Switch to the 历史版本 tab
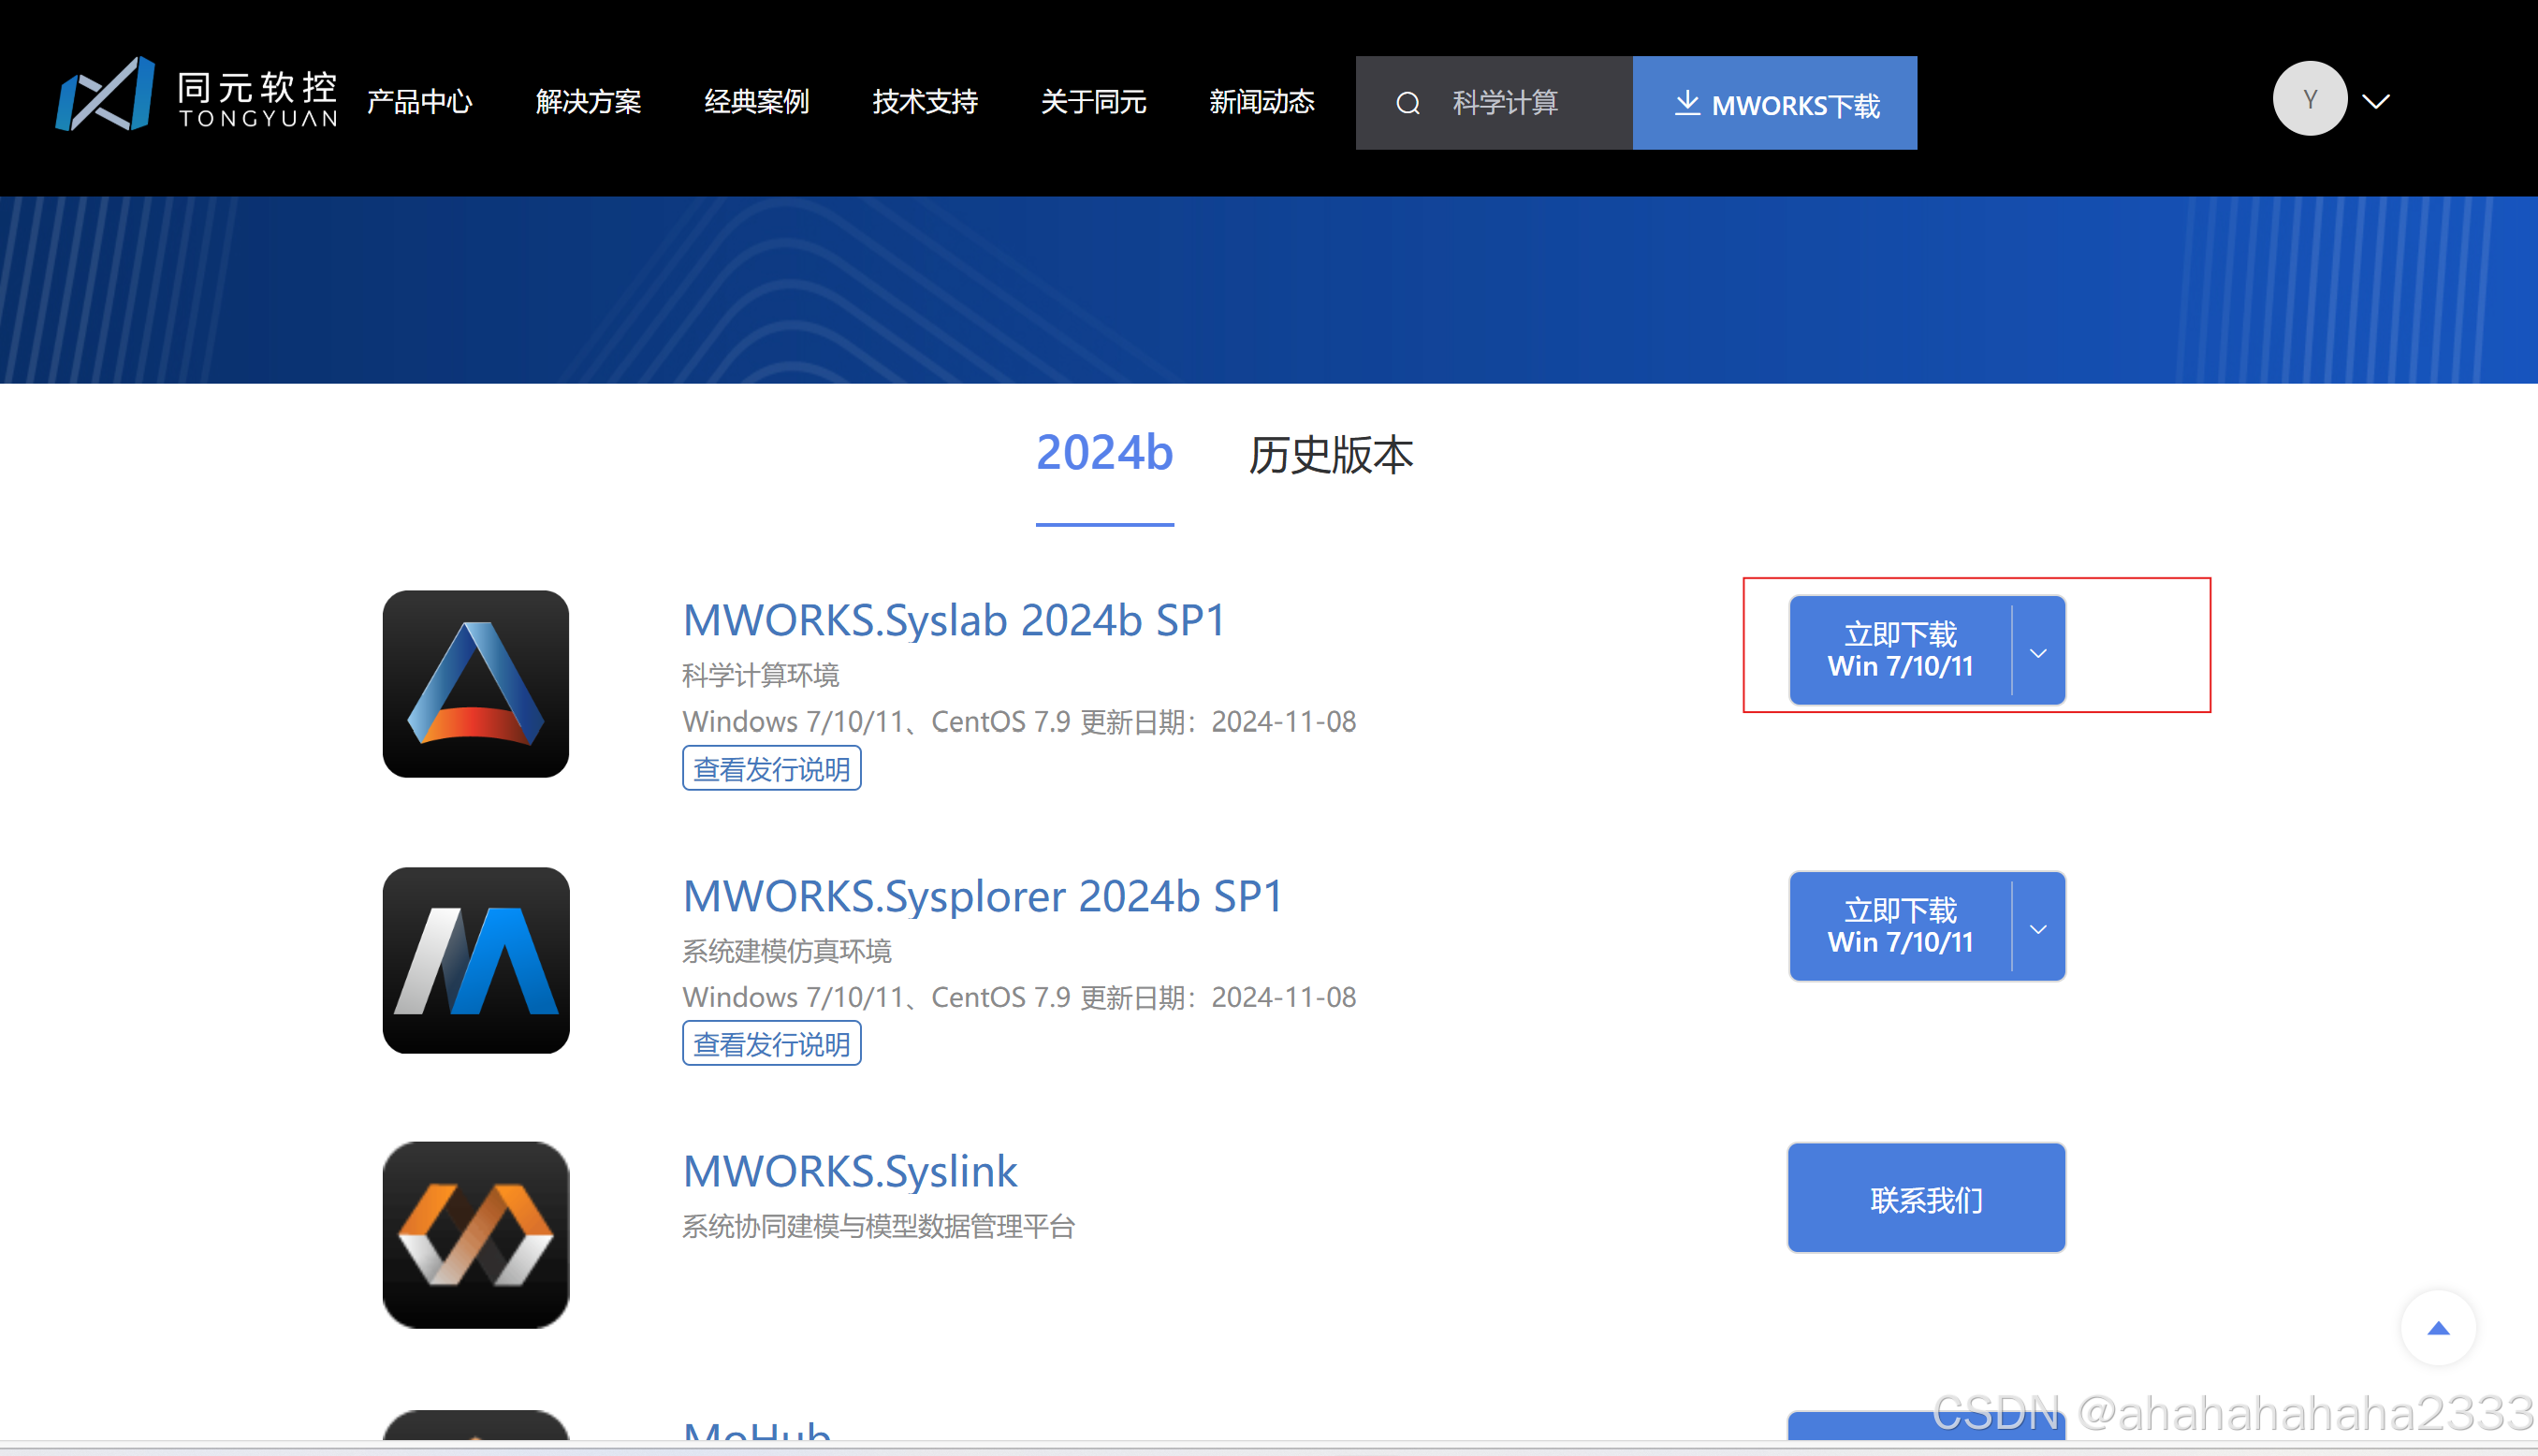Image resolution: width=2538 pixels, height=1456 pixels. 1330,455
